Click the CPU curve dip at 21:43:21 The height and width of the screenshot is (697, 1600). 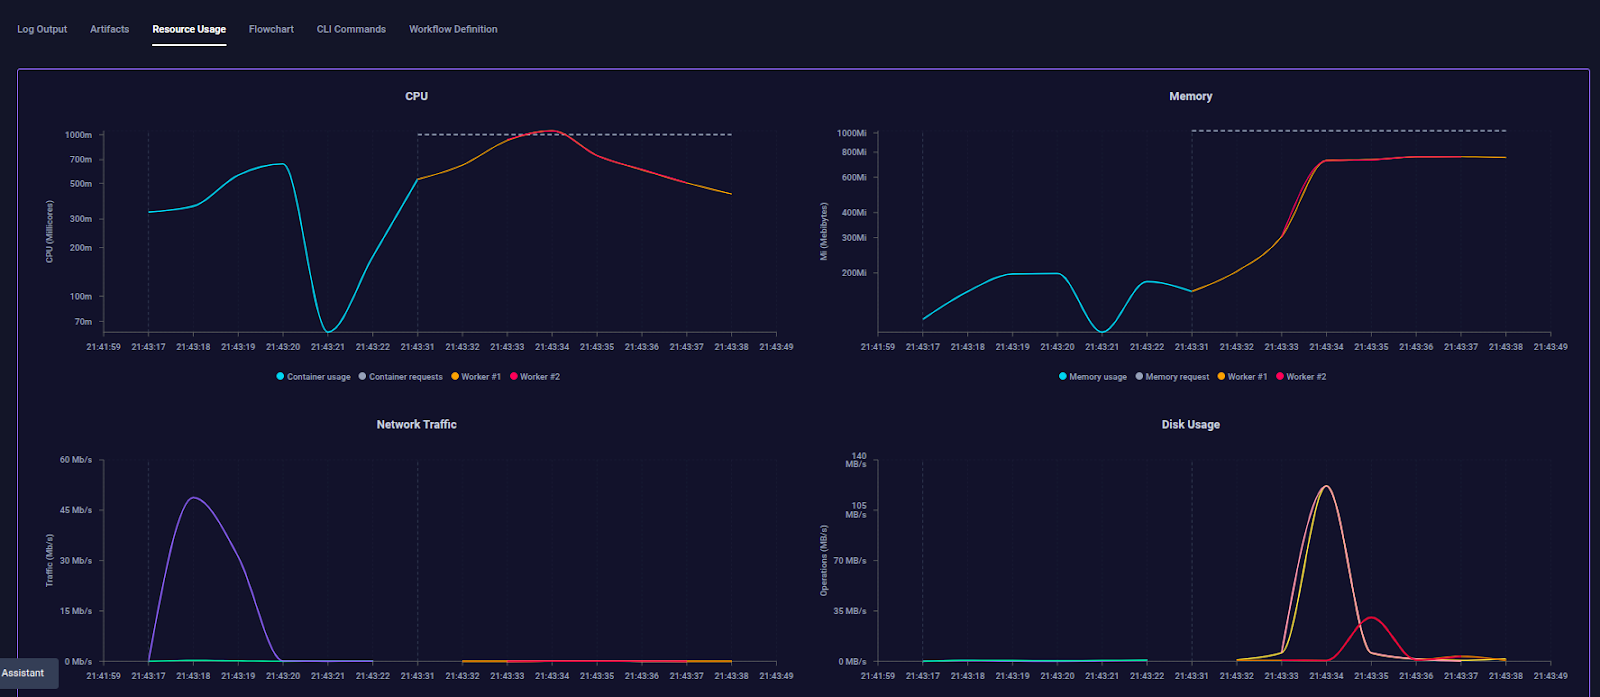pos(328,331)
